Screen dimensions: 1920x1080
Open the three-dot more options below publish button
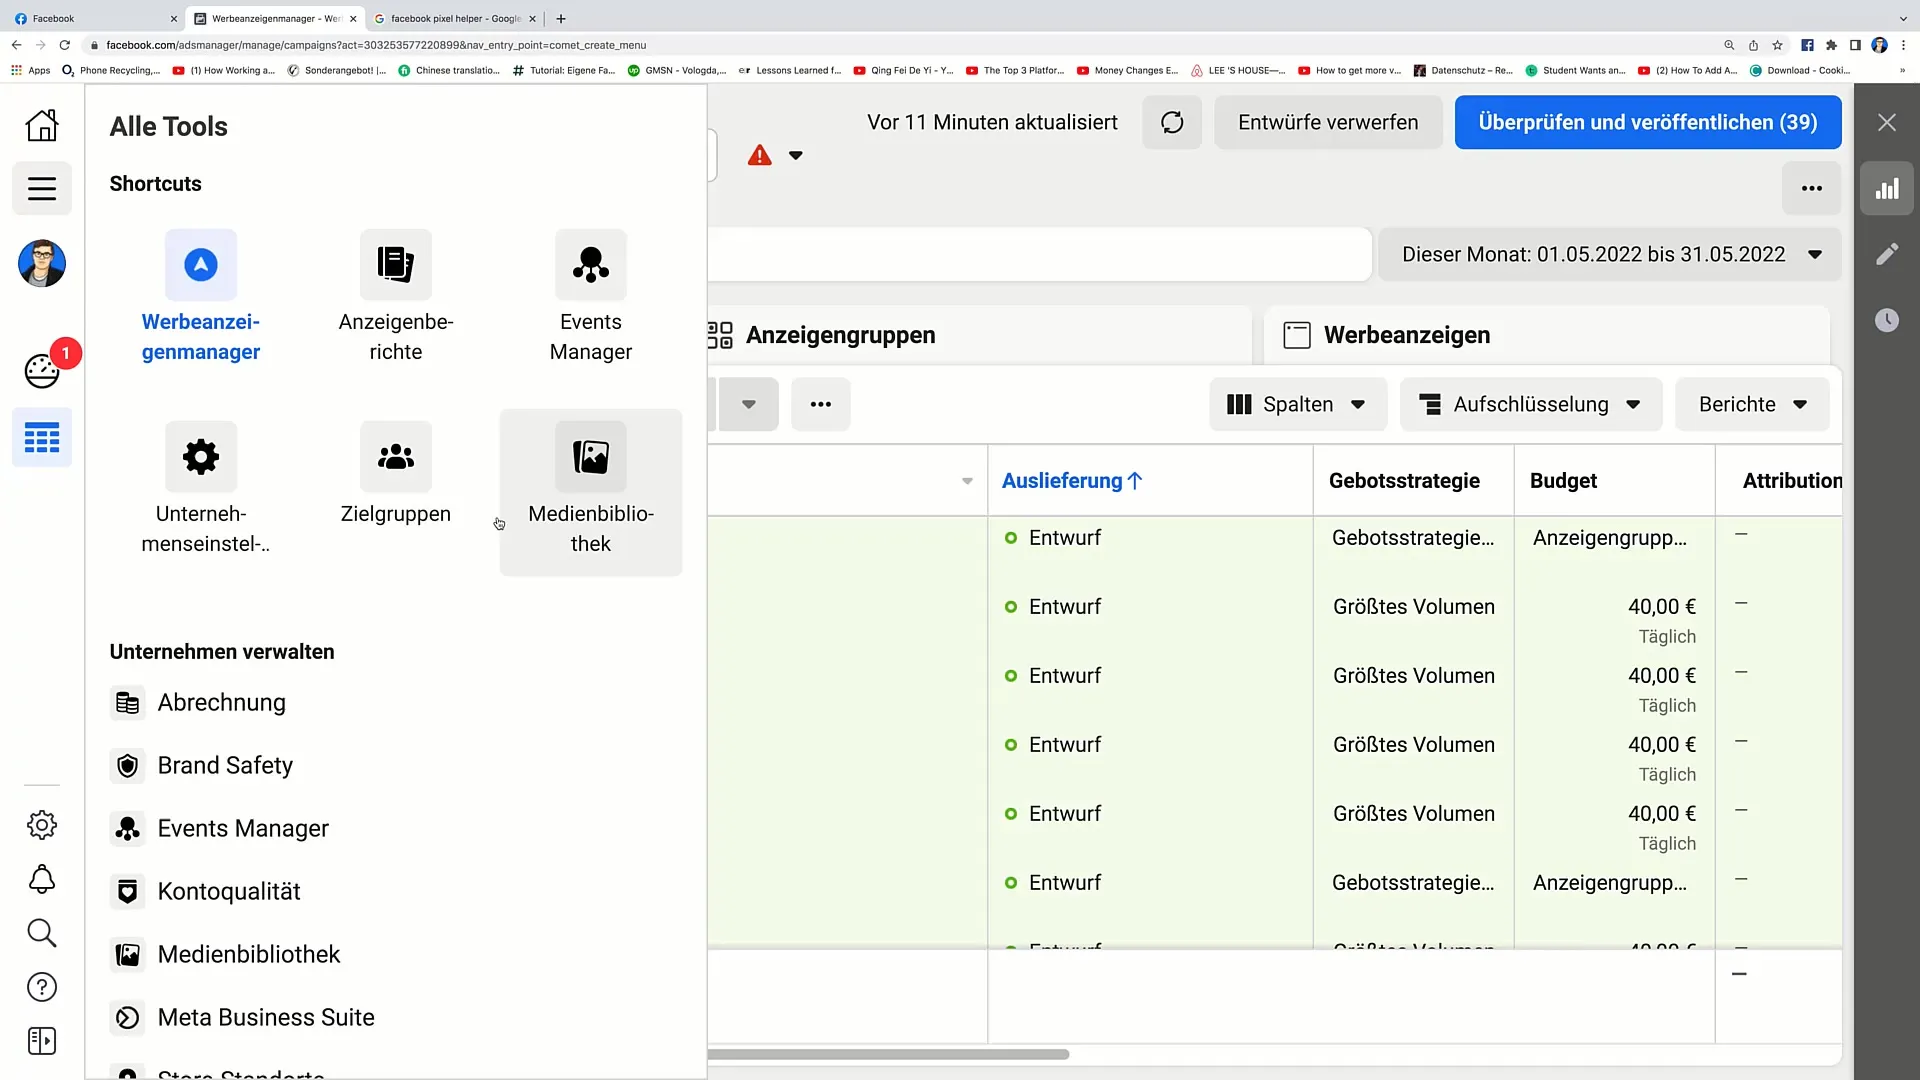tap(1812, 188)
